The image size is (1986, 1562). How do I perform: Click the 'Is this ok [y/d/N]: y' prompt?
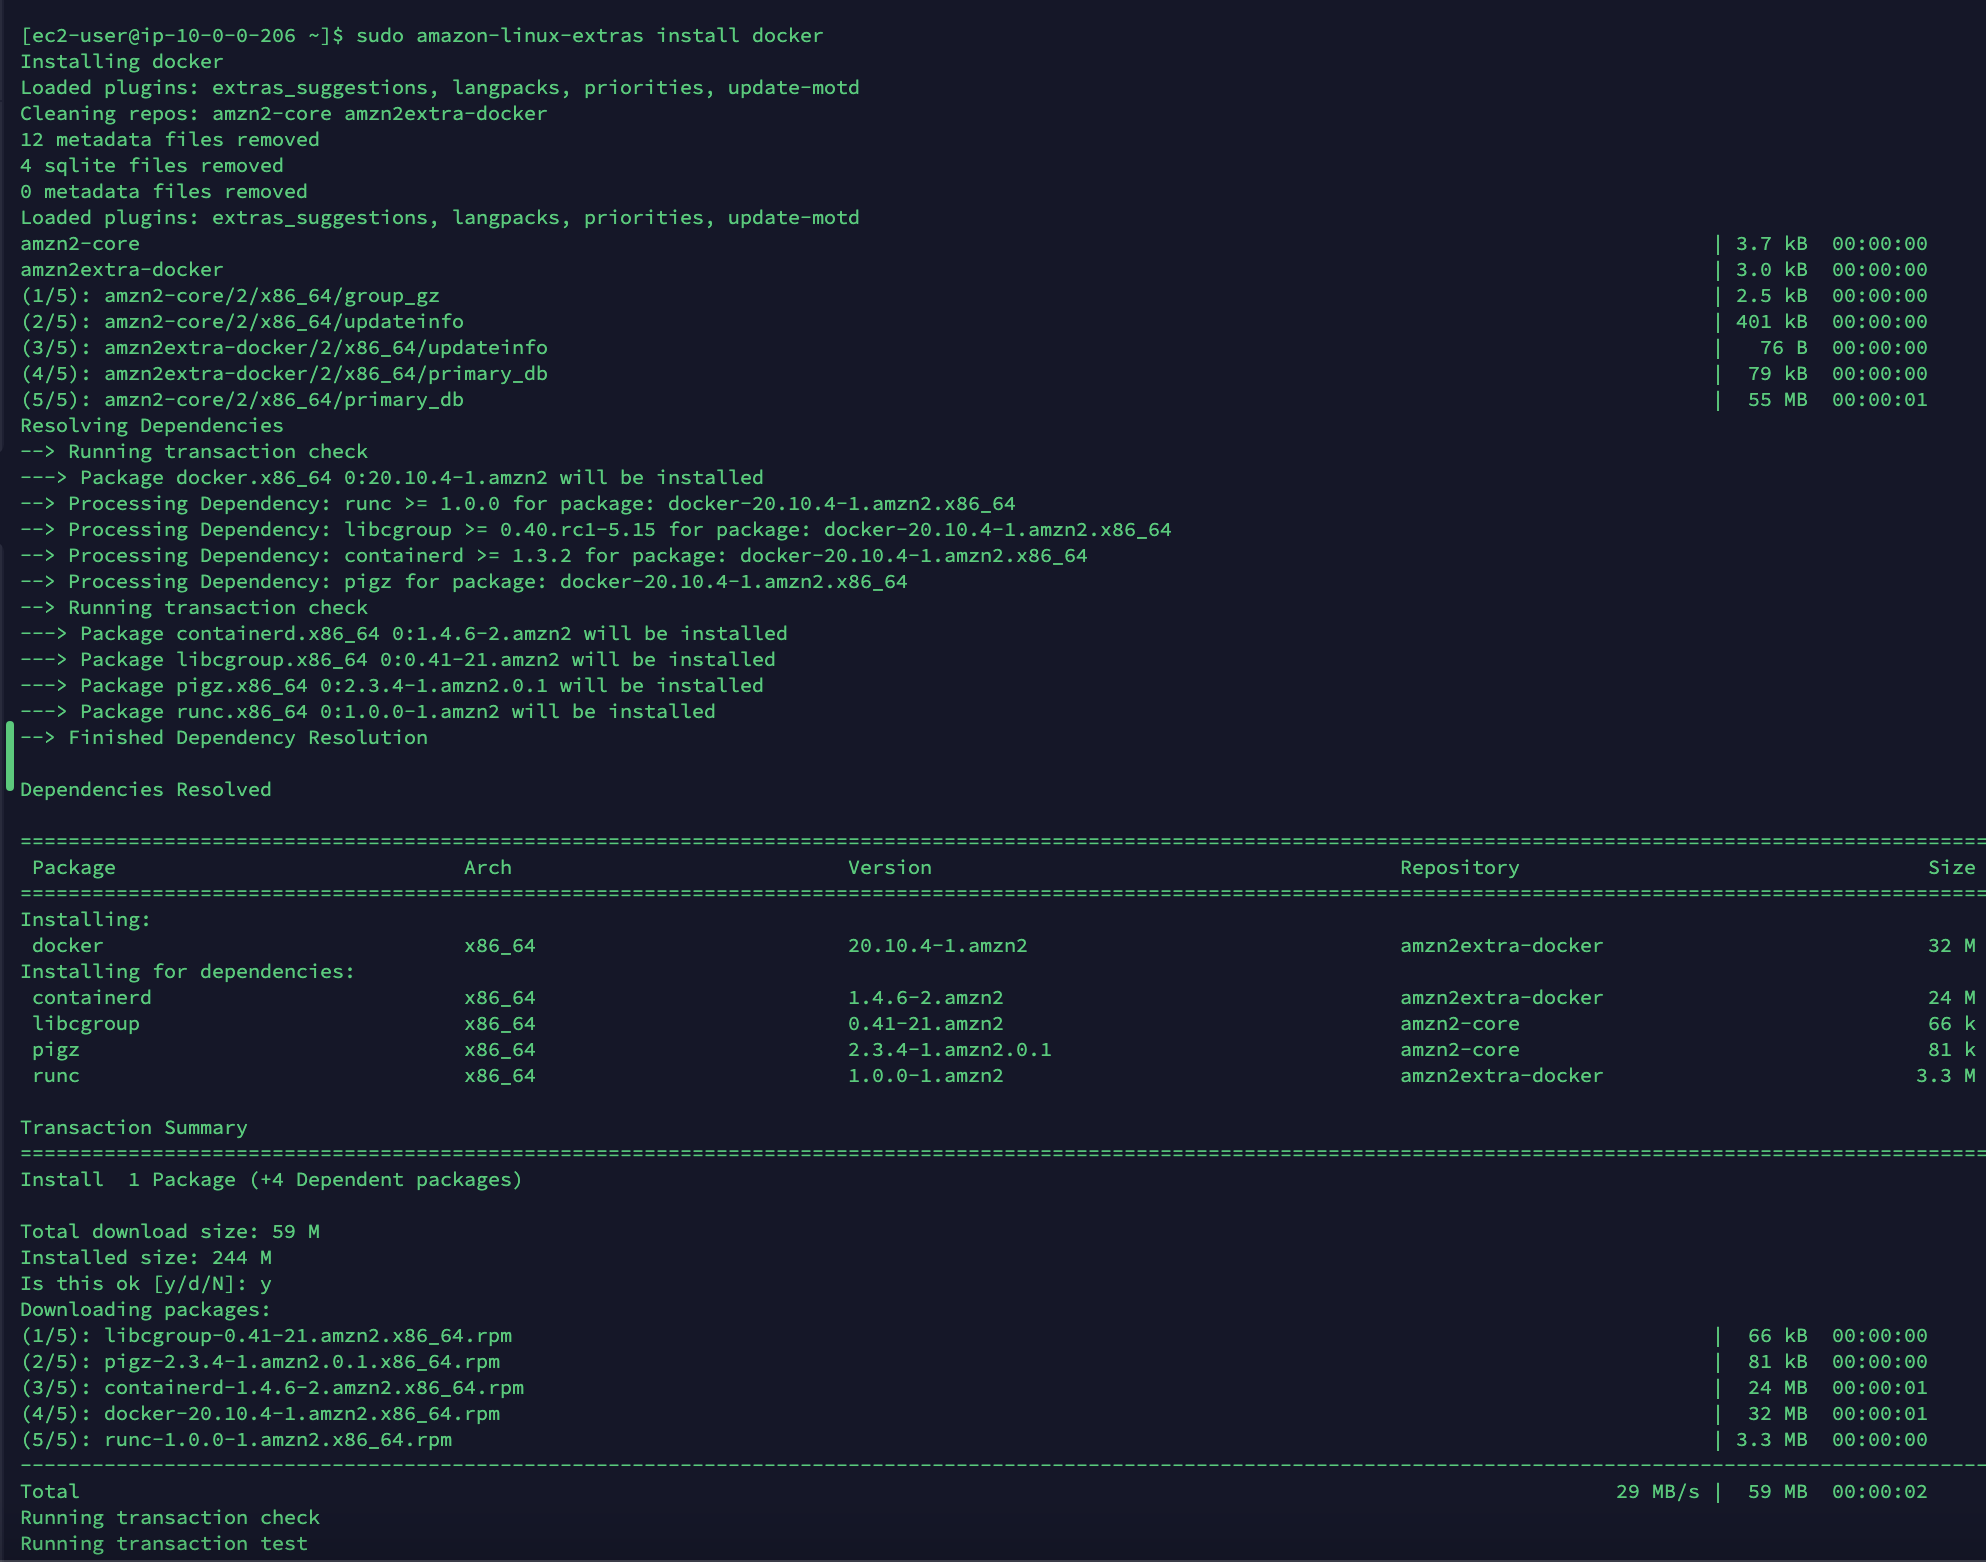(146, 1284)
